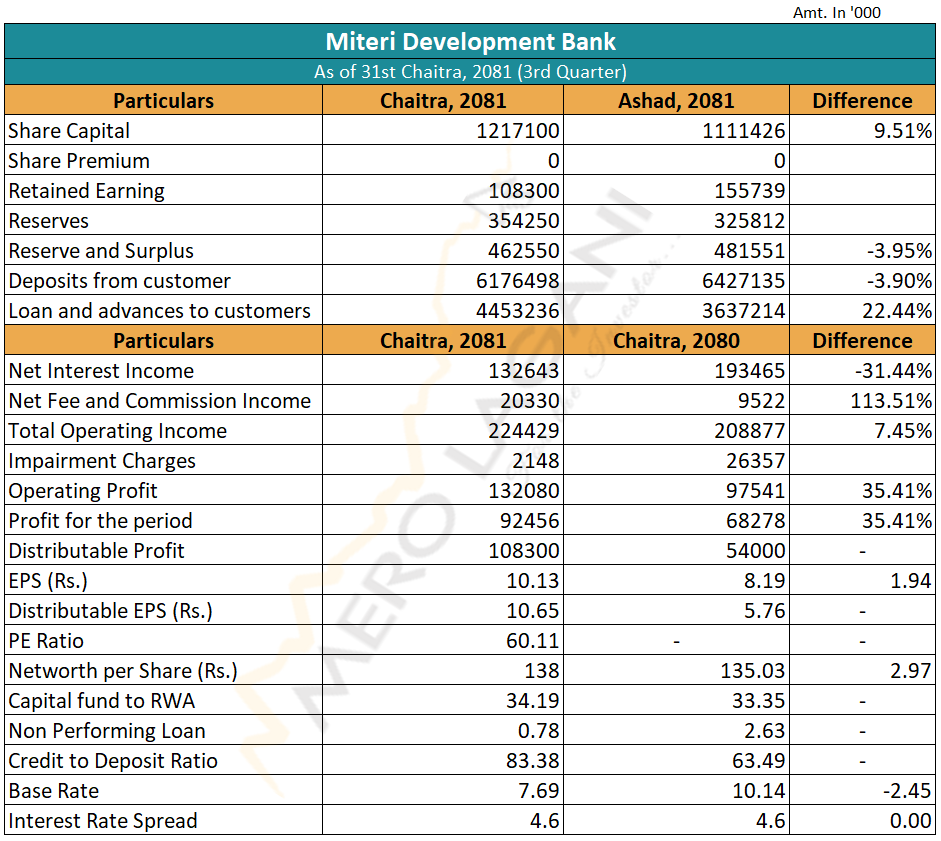Select the Networth per Share label

(x=122, y=671)
